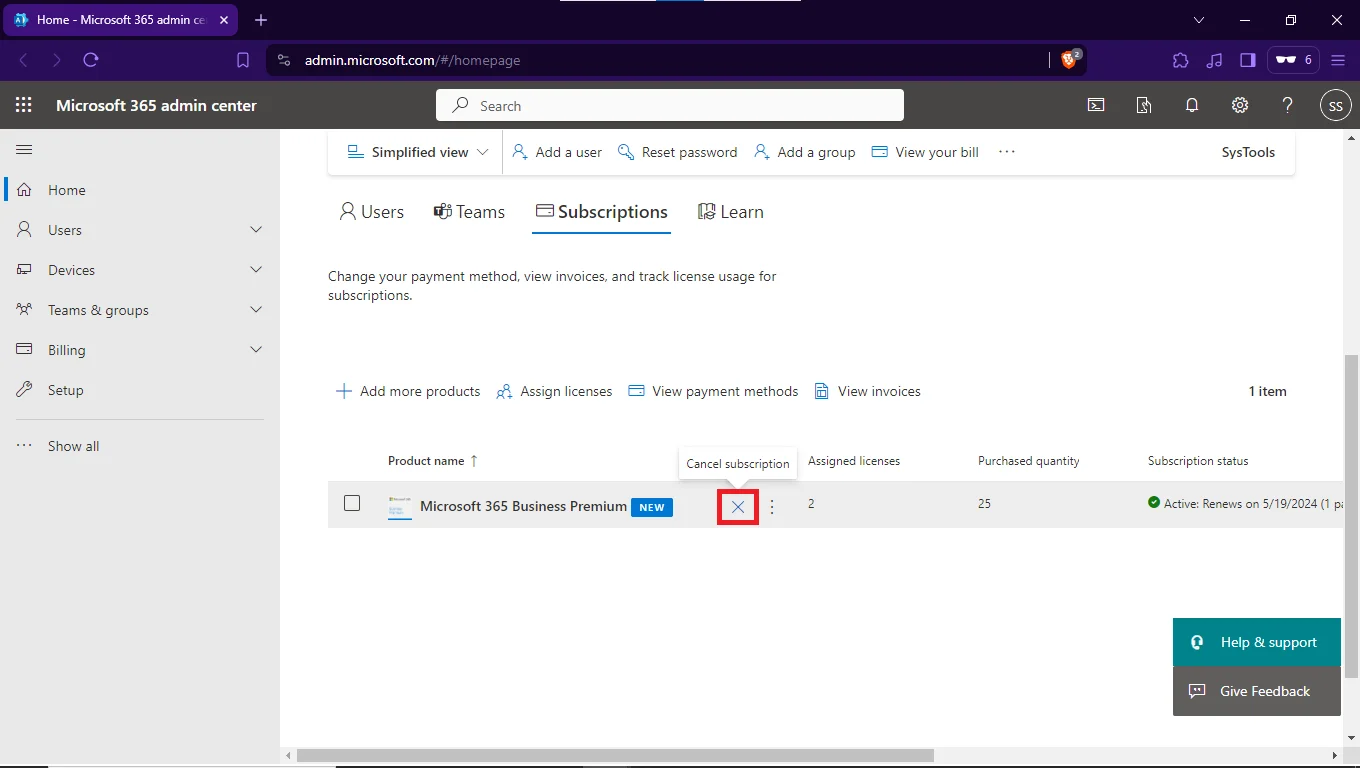This screenshot has height=768, width=1360.
Task: Click the SysTools organization name
Action: click(1248, 152)
